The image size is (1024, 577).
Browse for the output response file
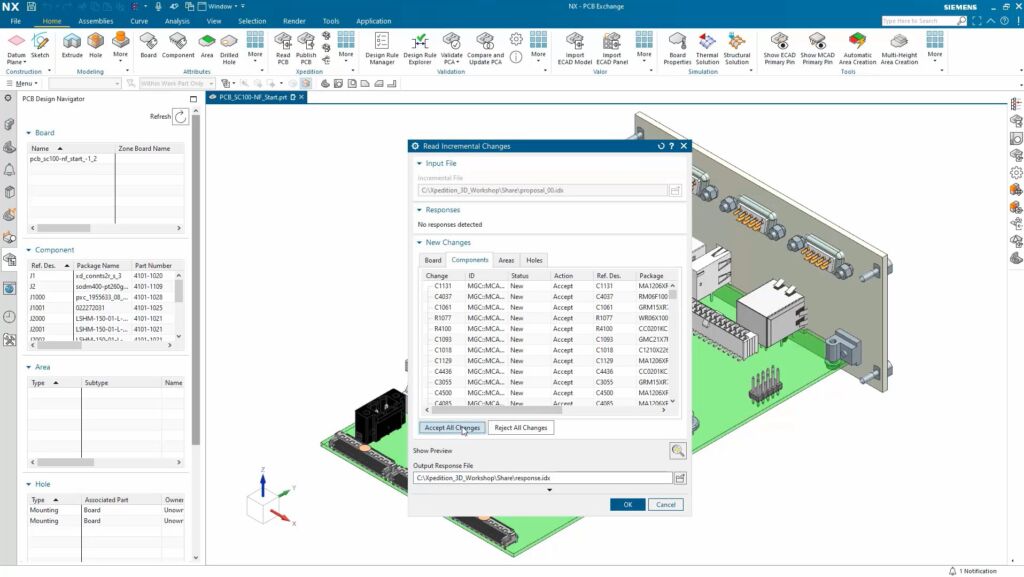680,478
